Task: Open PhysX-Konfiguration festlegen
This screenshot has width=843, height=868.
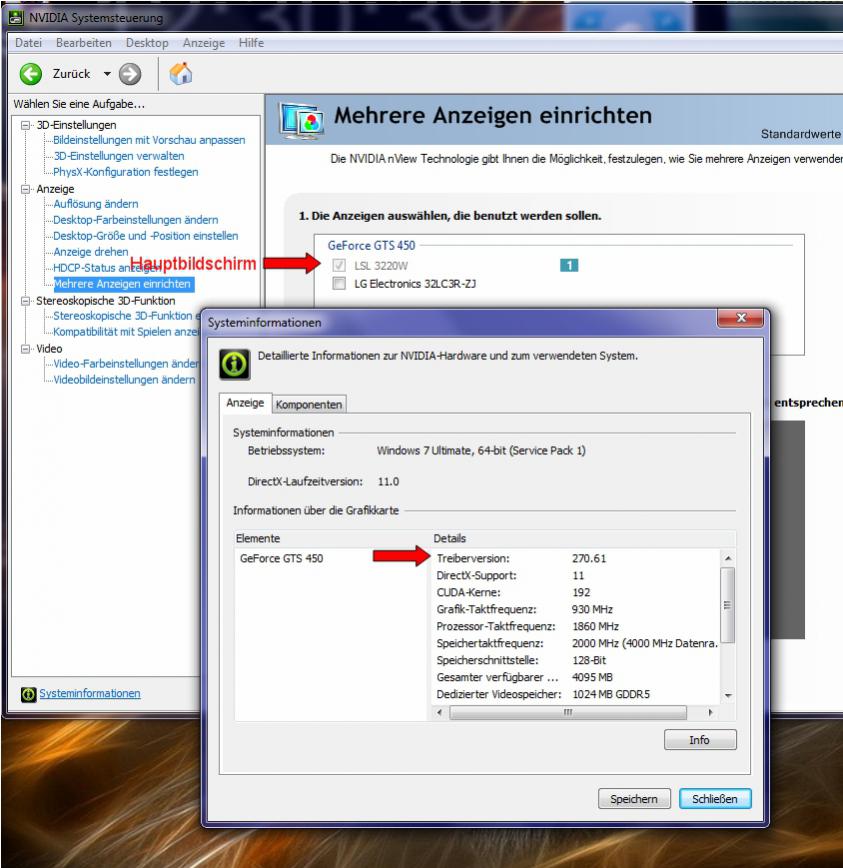Action: [126, 172]
